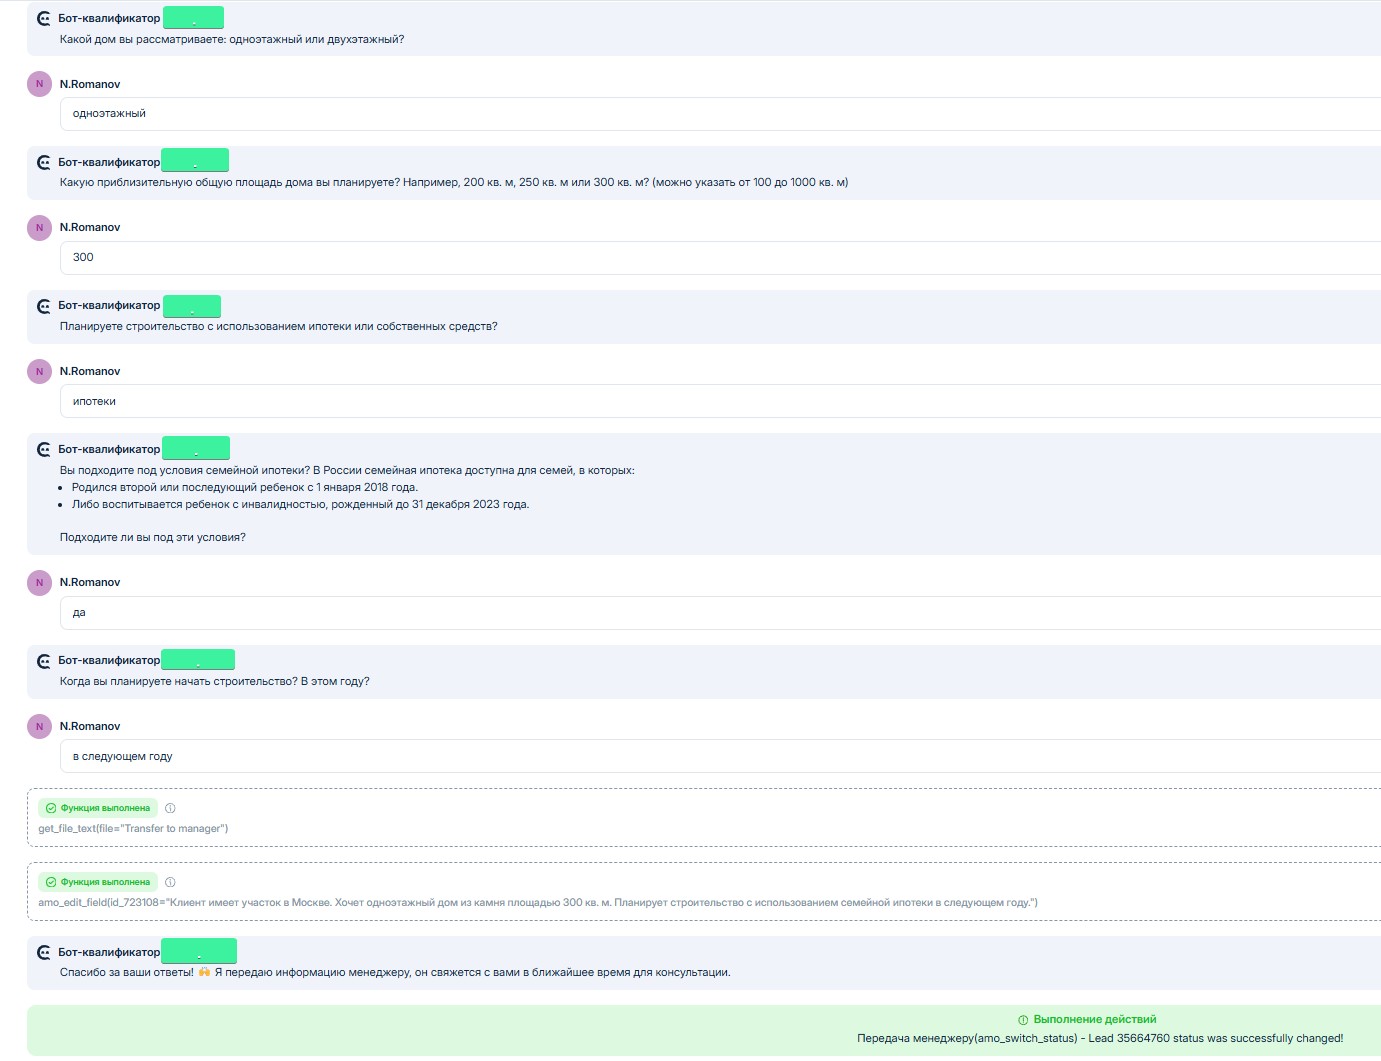Click the Бот-квалификатор name above the mortgage or own funds question
The width and height of the screenshot is (1381, 1061).
pos(109,306)
